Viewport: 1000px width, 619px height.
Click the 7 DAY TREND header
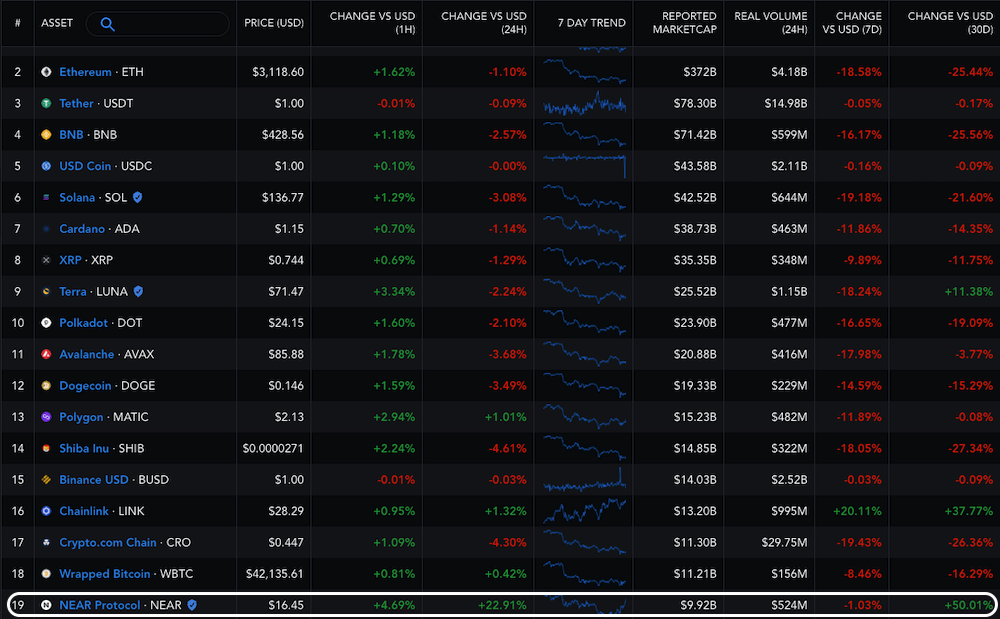591,23
